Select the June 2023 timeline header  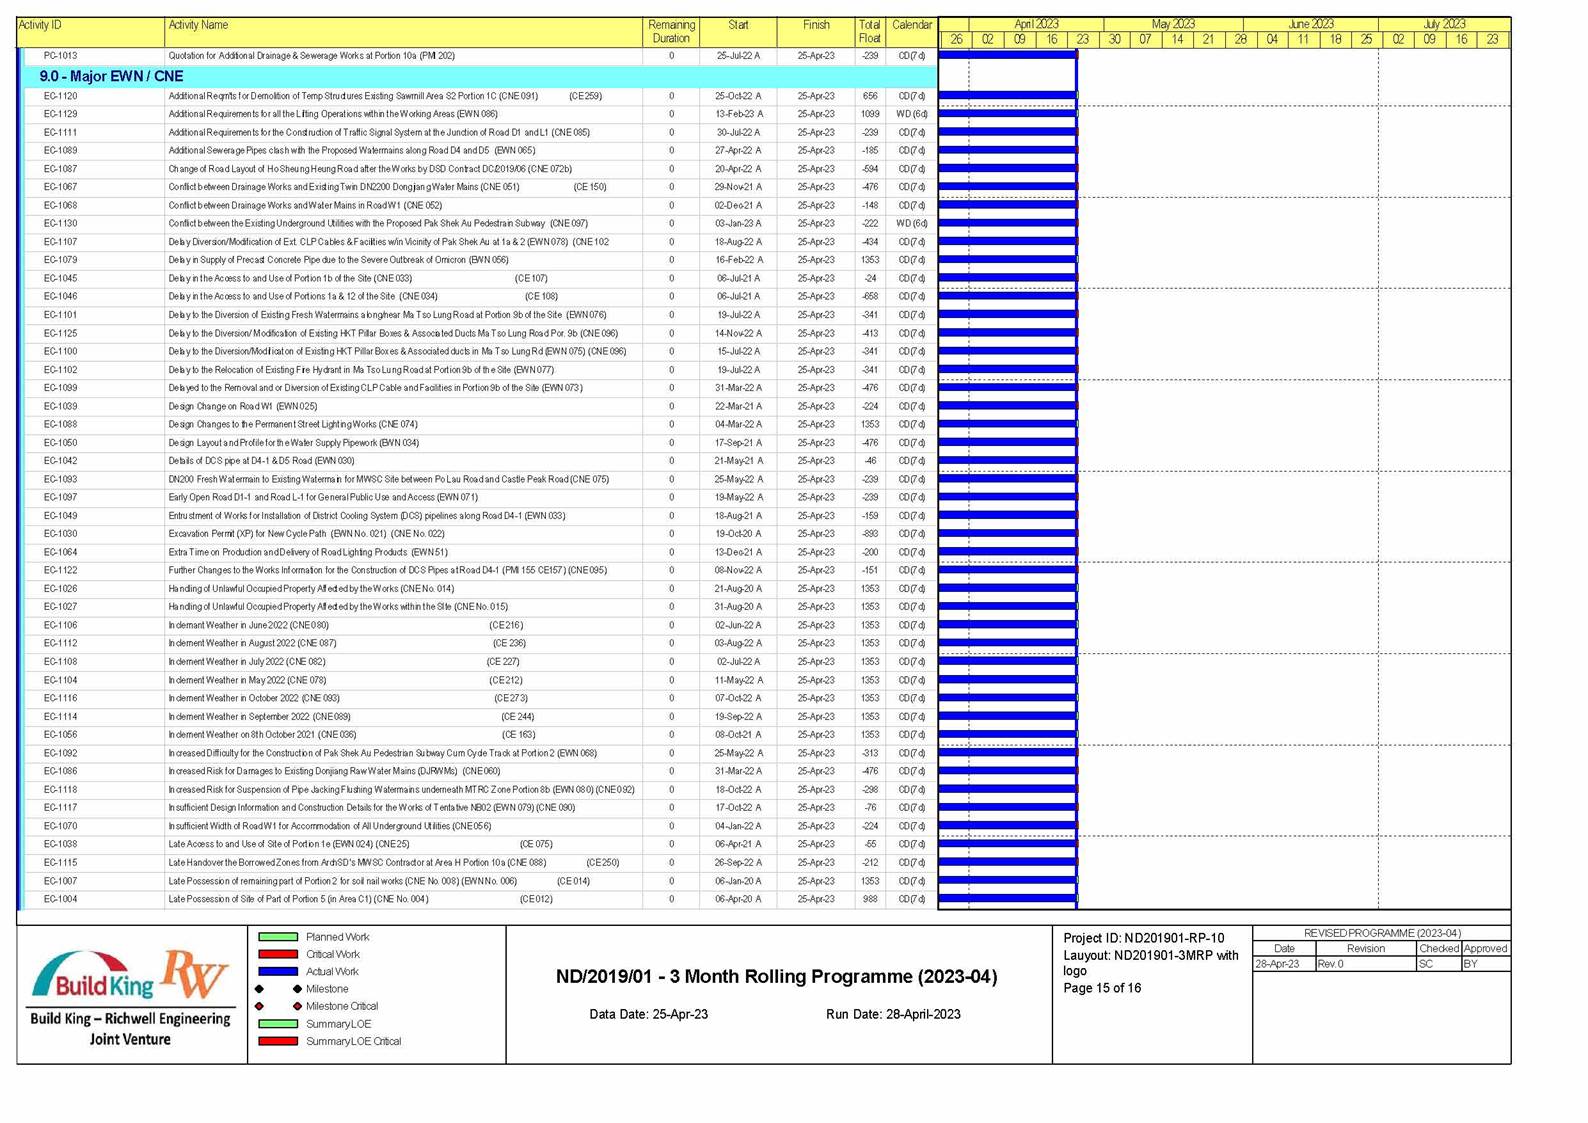[x=1311, y=24]
